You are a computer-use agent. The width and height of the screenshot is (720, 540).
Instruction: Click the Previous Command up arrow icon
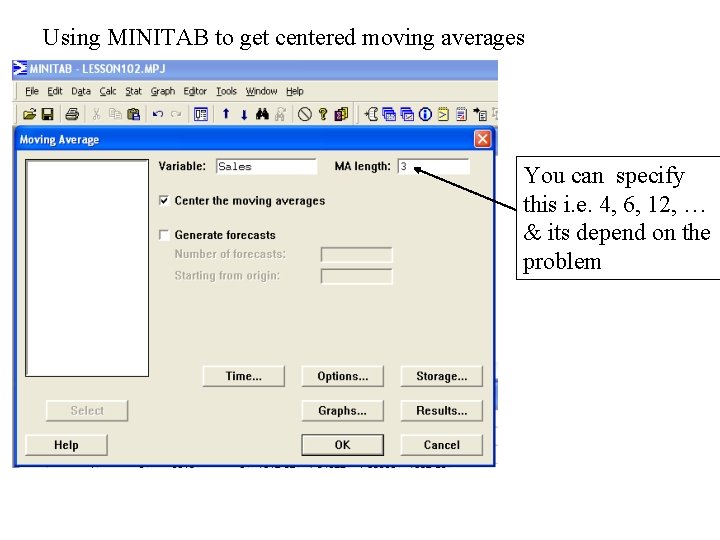click(226, 114)
